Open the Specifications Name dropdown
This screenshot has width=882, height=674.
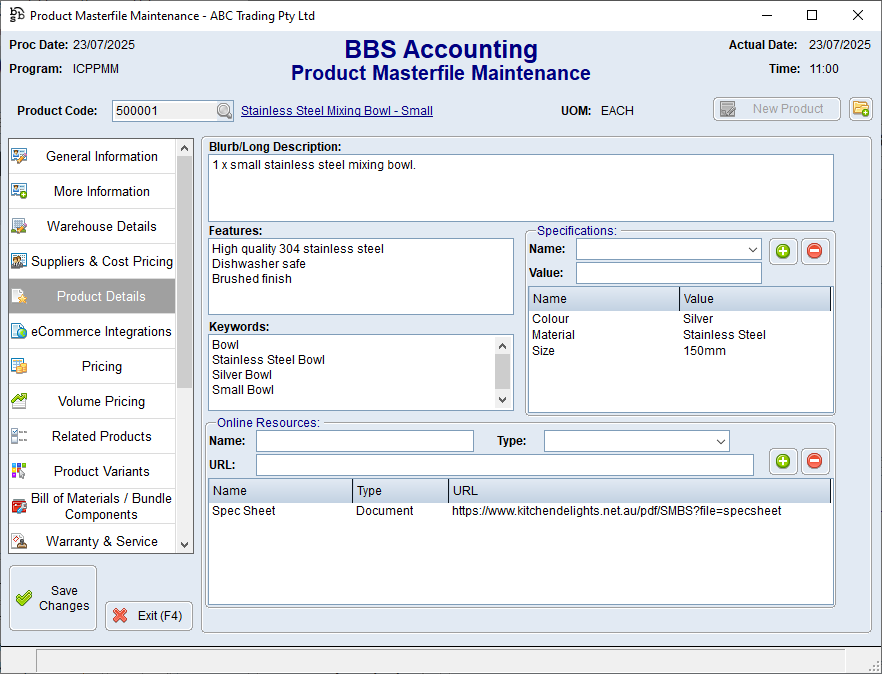click(752, 249)
